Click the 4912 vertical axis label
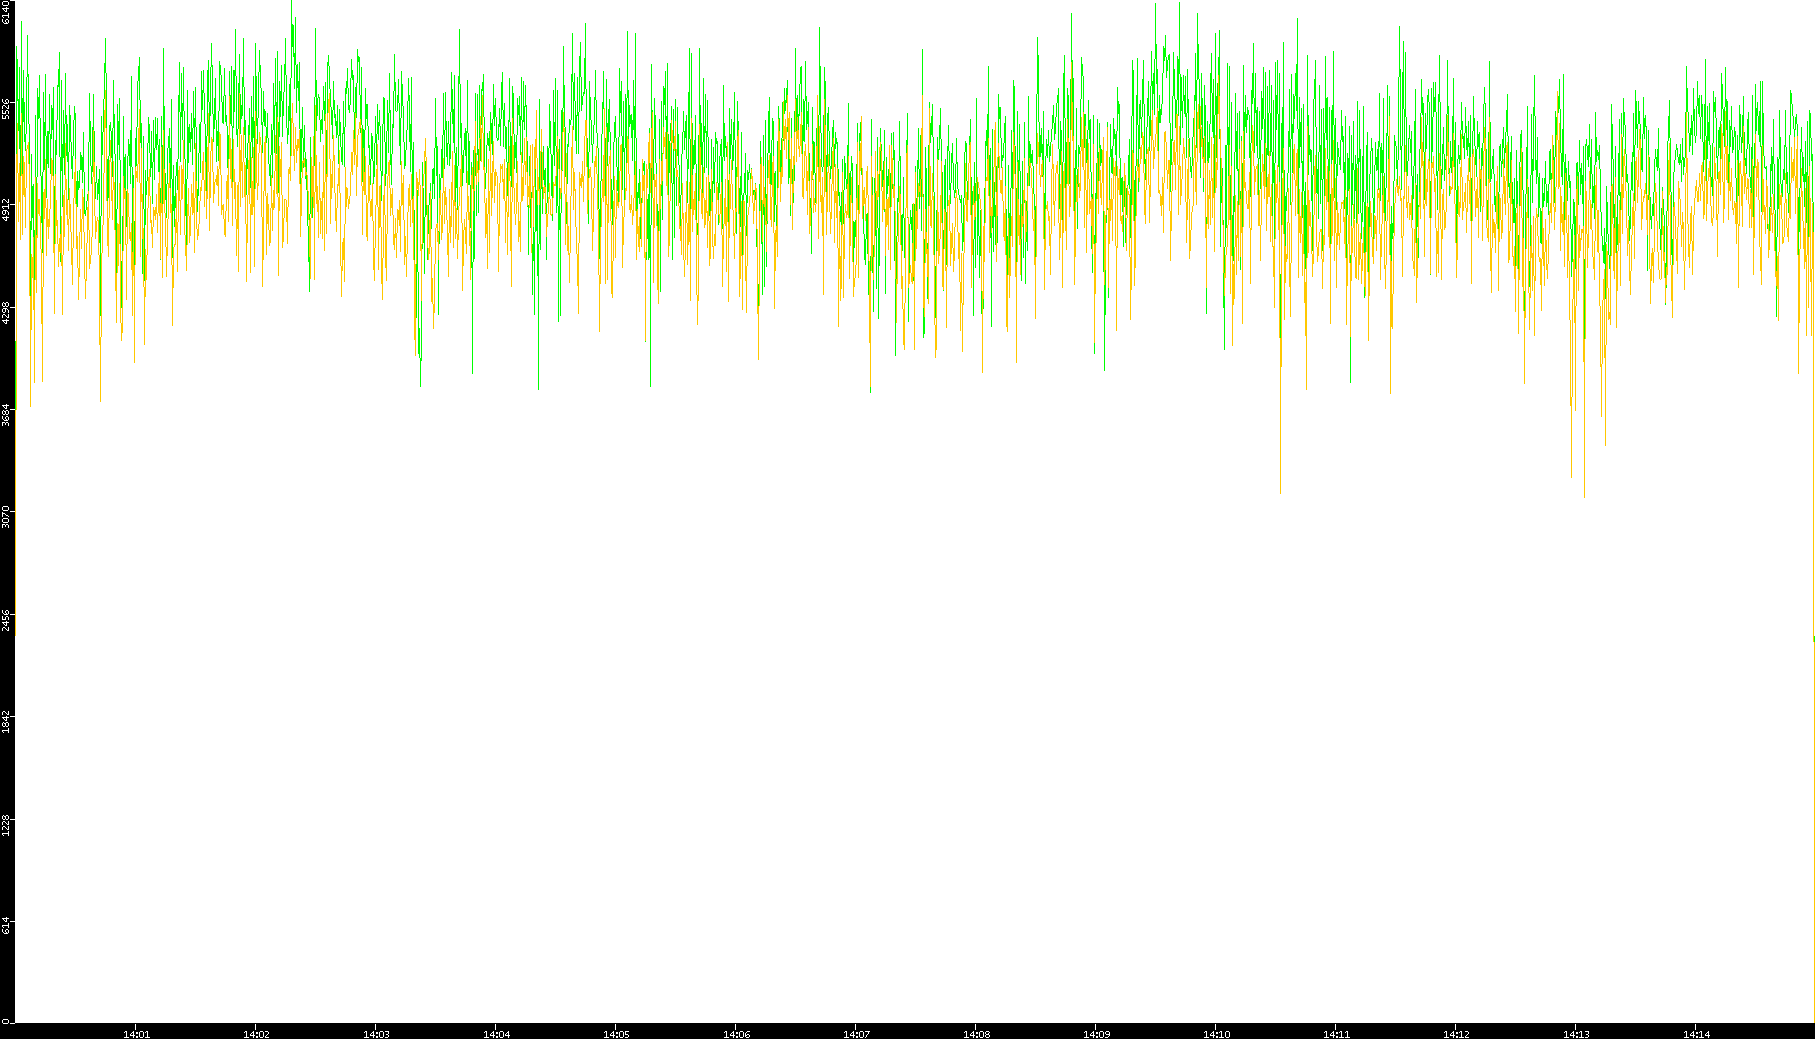The width and height of the screenshot is (1815, 1039). click(6, 210)
